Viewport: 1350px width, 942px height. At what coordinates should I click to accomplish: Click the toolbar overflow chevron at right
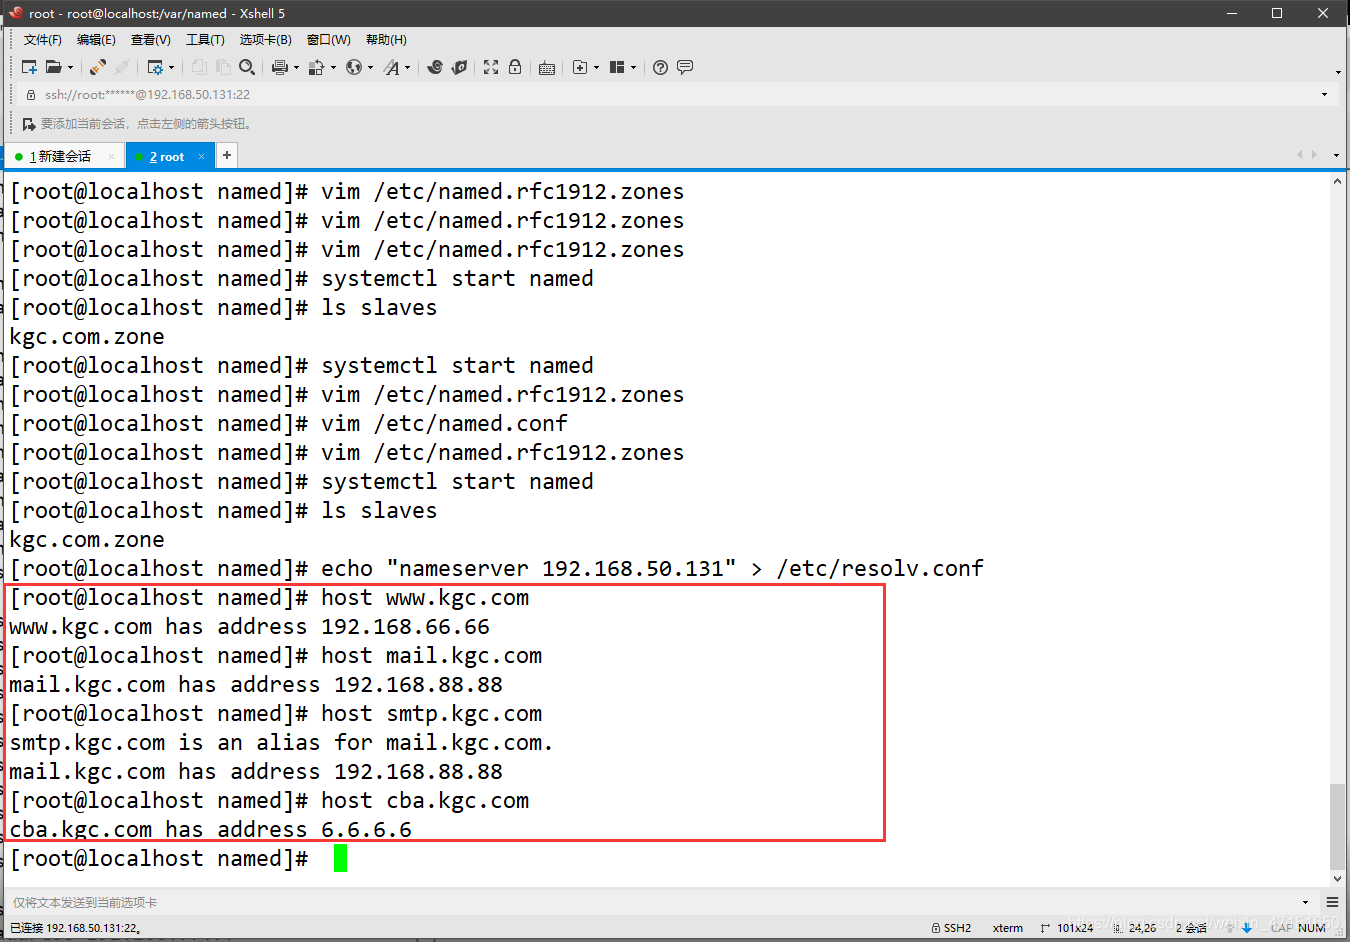coord(1338,71)
